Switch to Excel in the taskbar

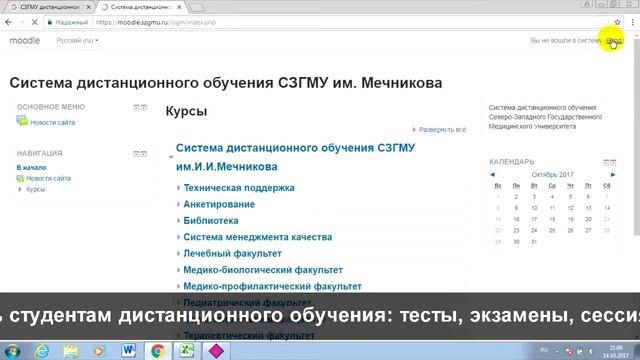pyautogui.click(x=187, y=351)
